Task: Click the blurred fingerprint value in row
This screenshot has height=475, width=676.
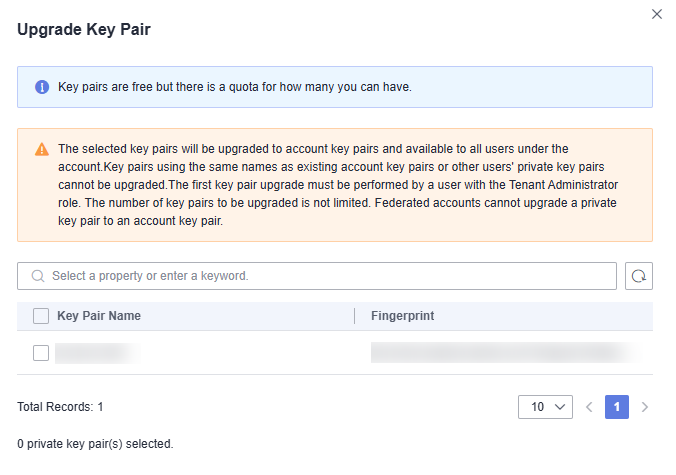Action: 504,353
